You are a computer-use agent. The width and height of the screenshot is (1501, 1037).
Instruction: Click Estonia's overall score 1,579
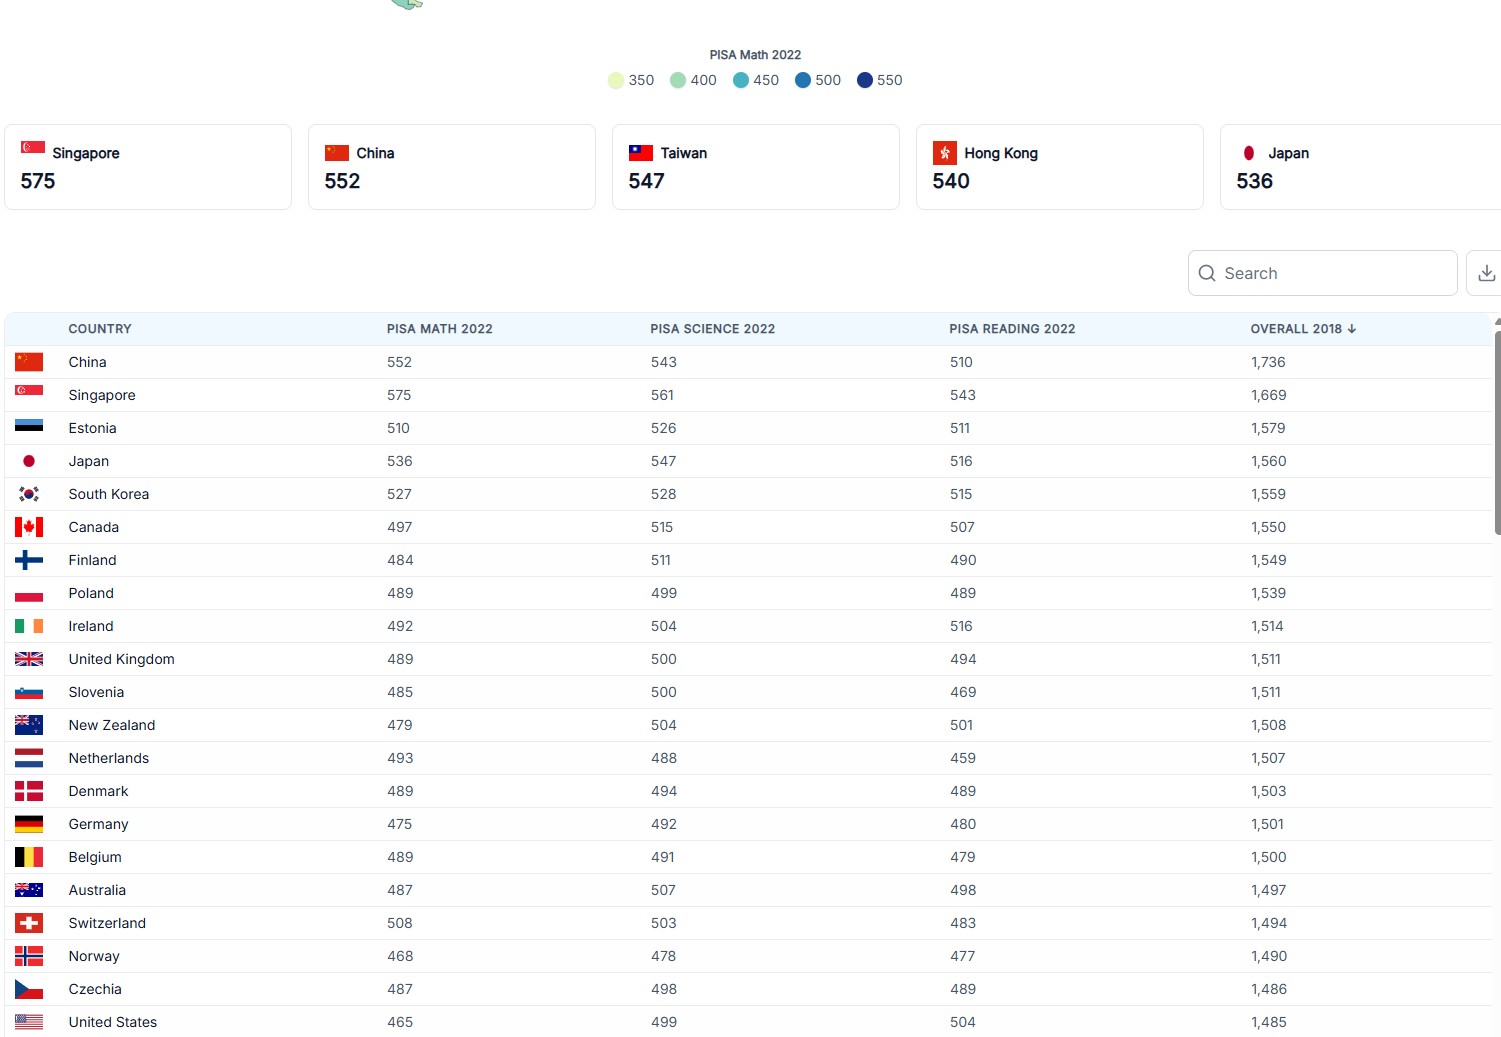point(1268,428)
